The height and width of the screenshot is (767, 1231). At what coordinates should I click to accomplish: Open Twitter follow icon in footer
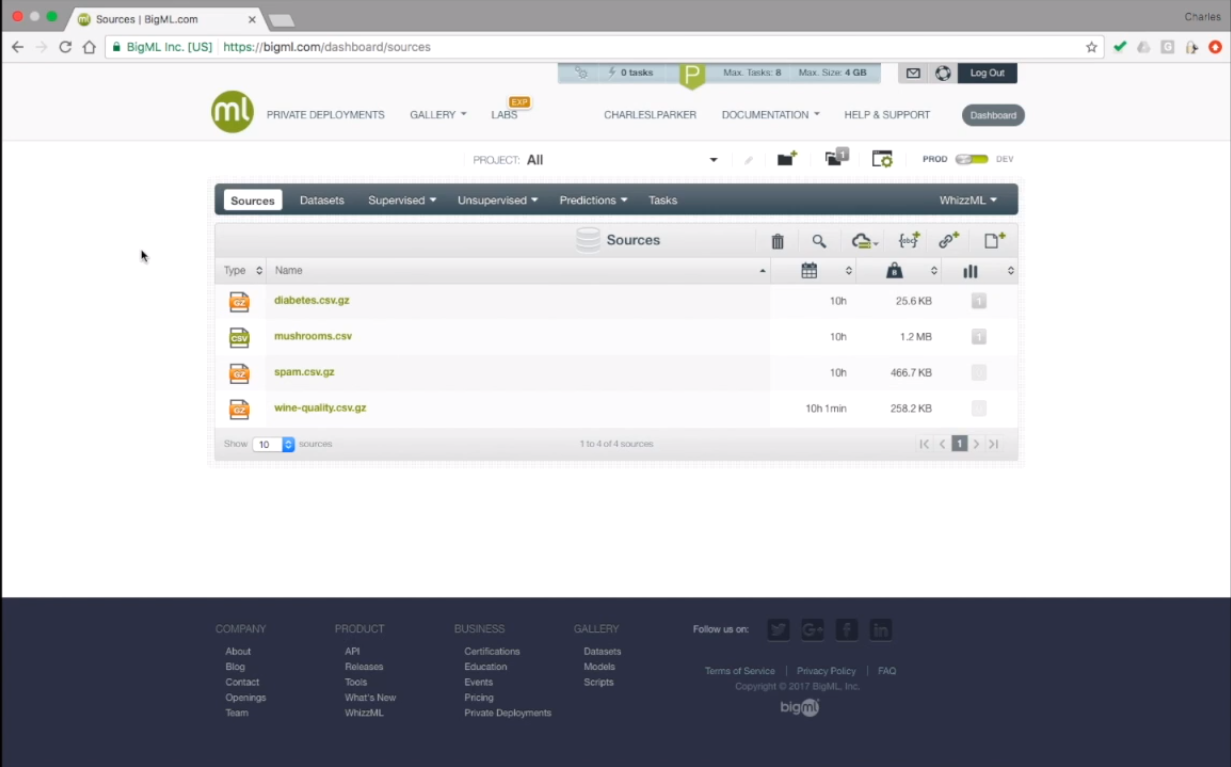point(778,629)
